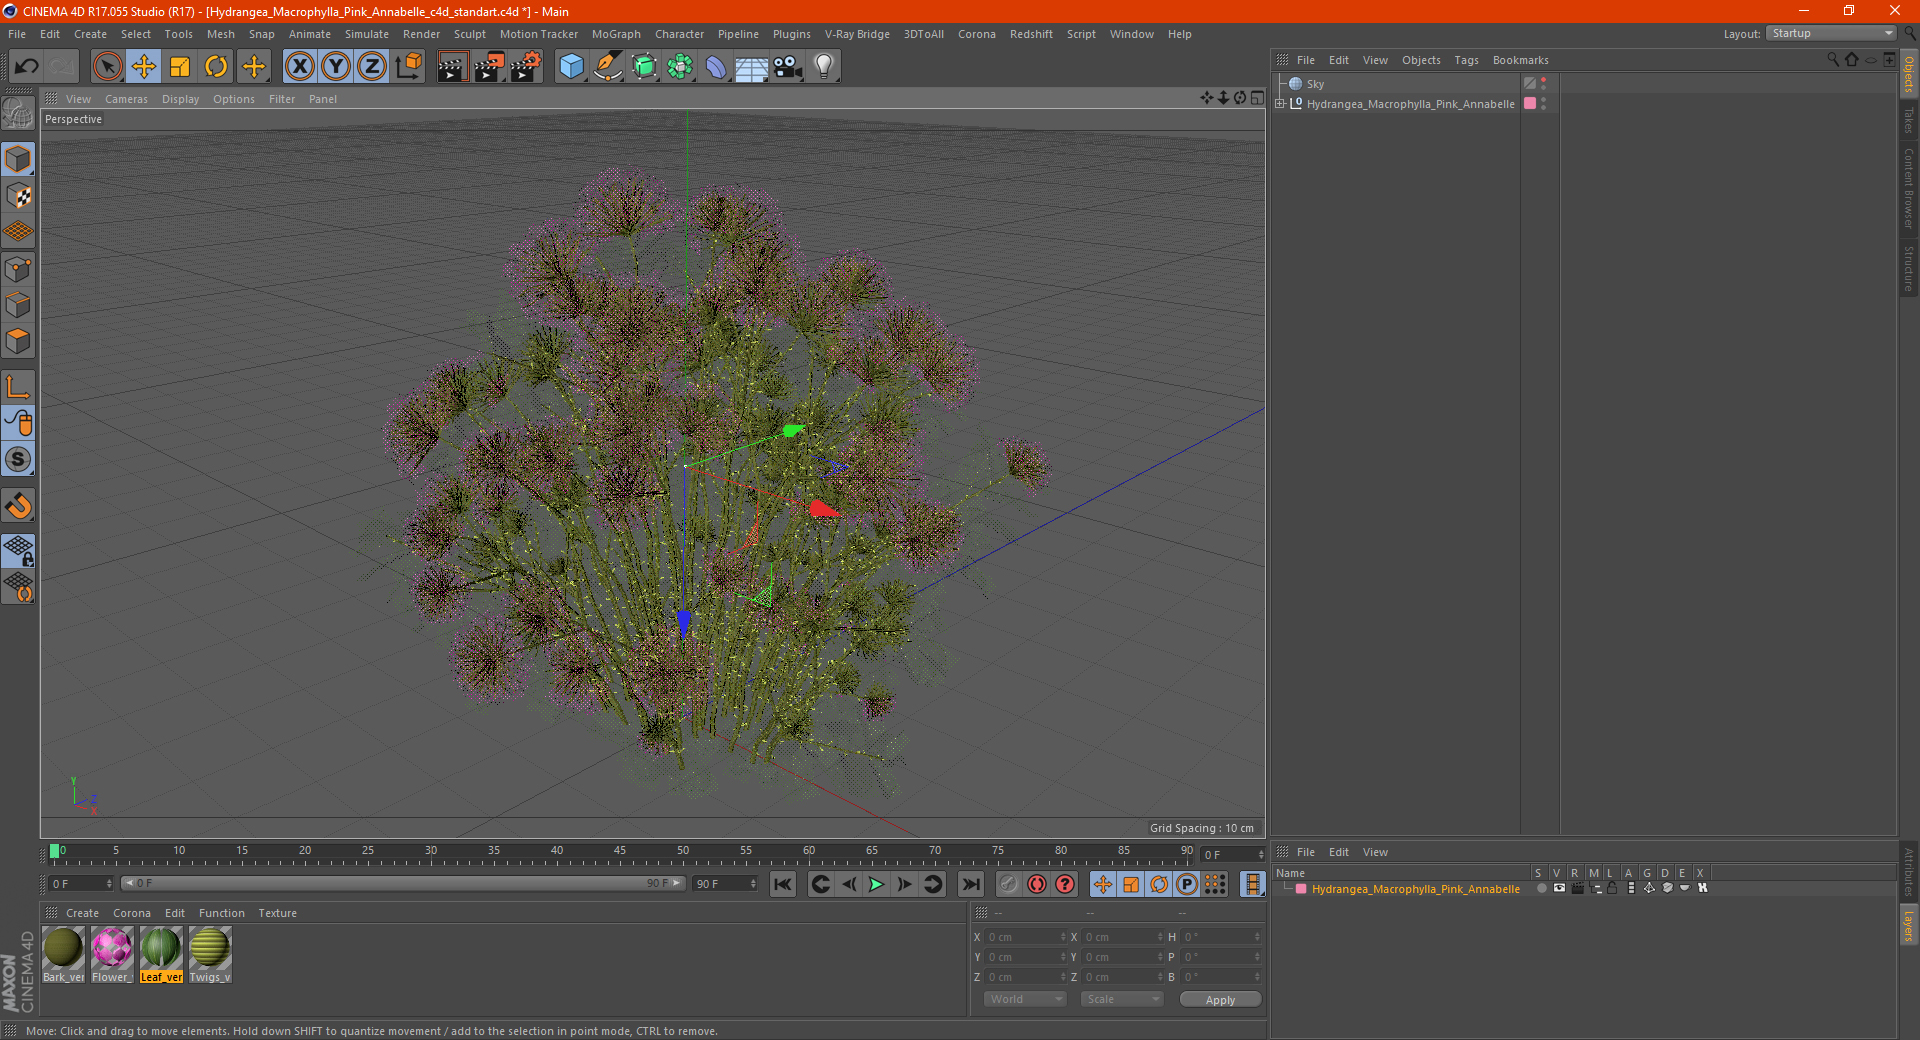
Task: Toggle layer lock for Hydrangea layer
Action: click(x=1612, y=888)
